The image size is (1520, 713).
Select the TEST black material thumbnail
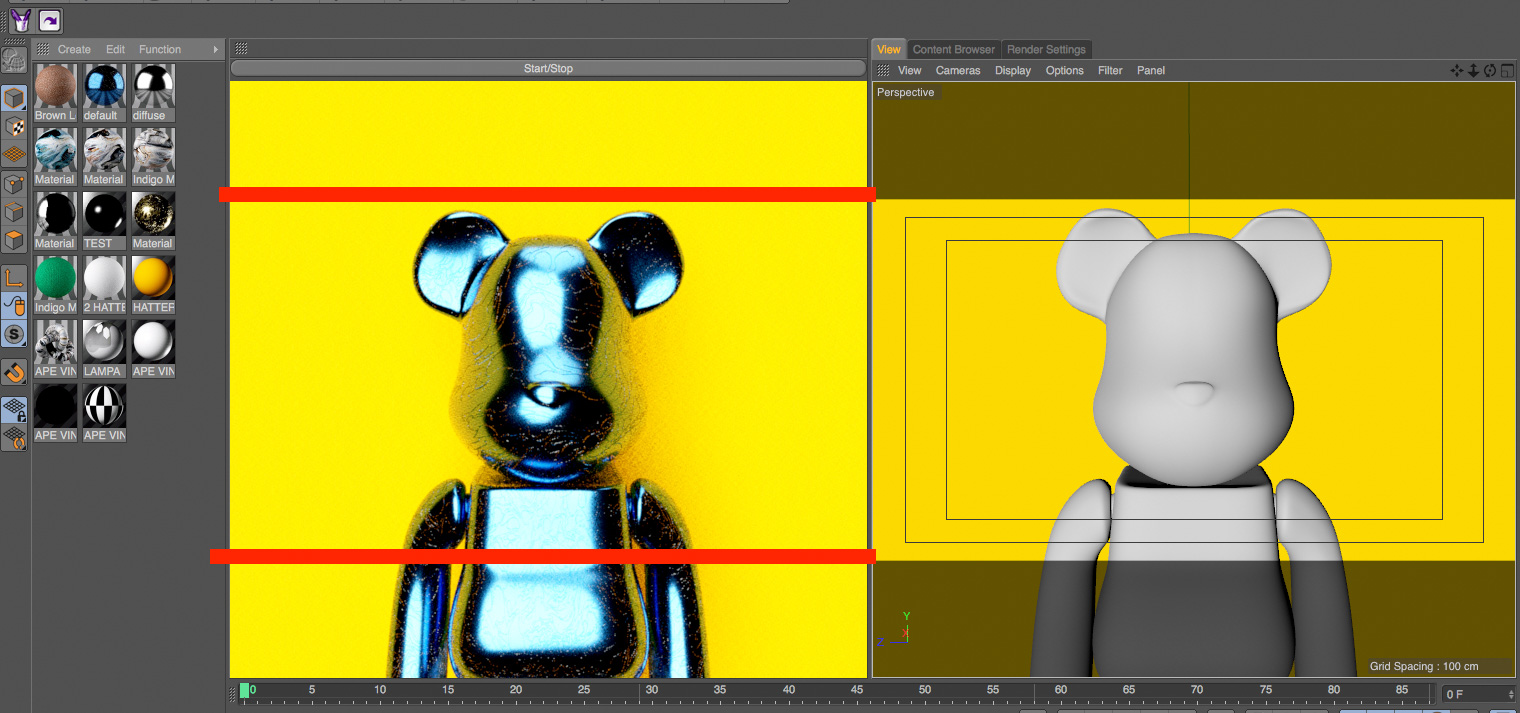[x=104, y=214]
